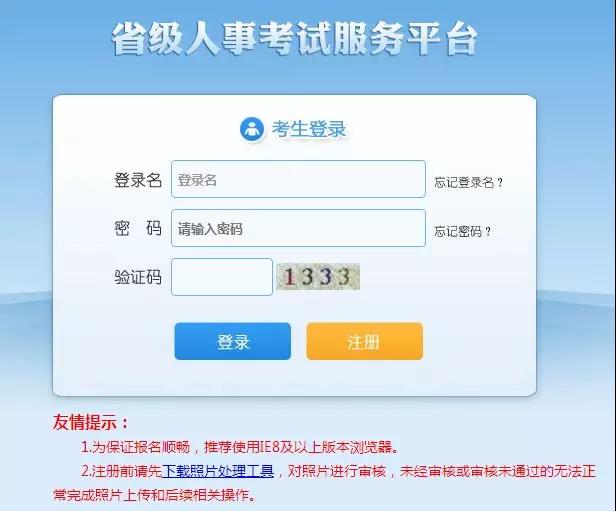Focus the 请输入密码 password field
Image resolution: width=616 pixels, height=511 pixels.
pos(298,228)
